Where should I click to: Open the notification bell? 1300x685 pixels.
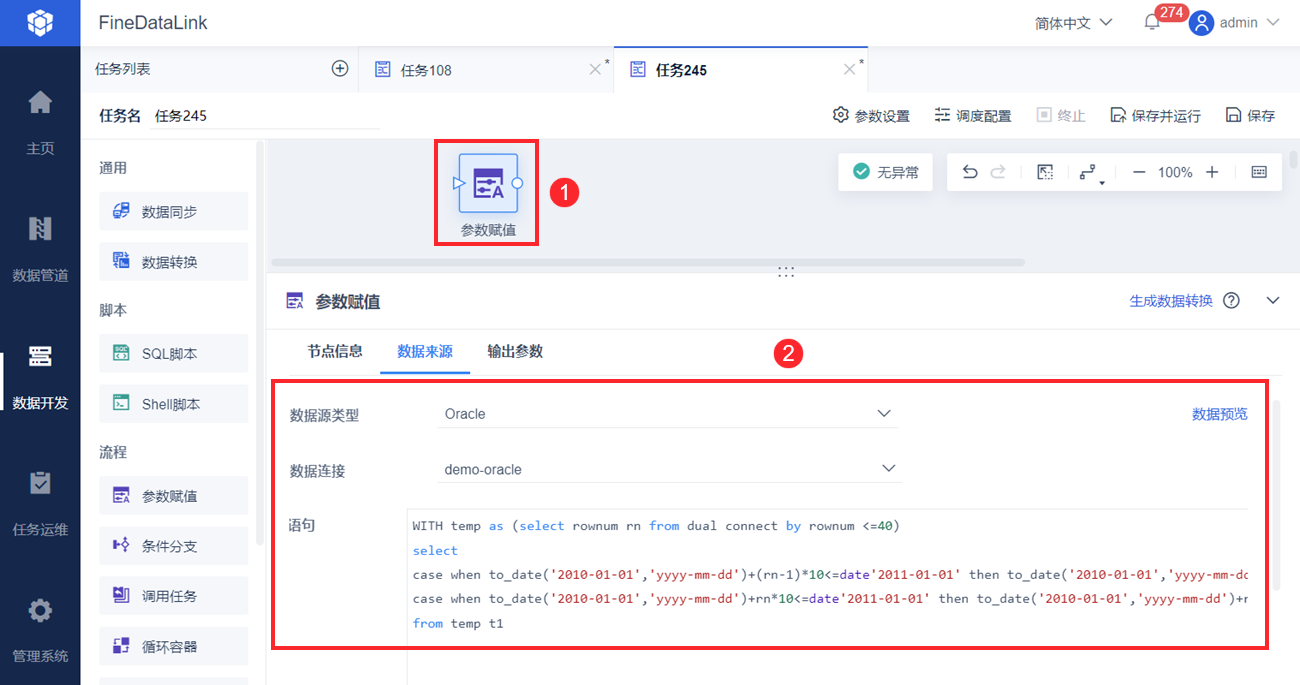[x=1152, y=23]
